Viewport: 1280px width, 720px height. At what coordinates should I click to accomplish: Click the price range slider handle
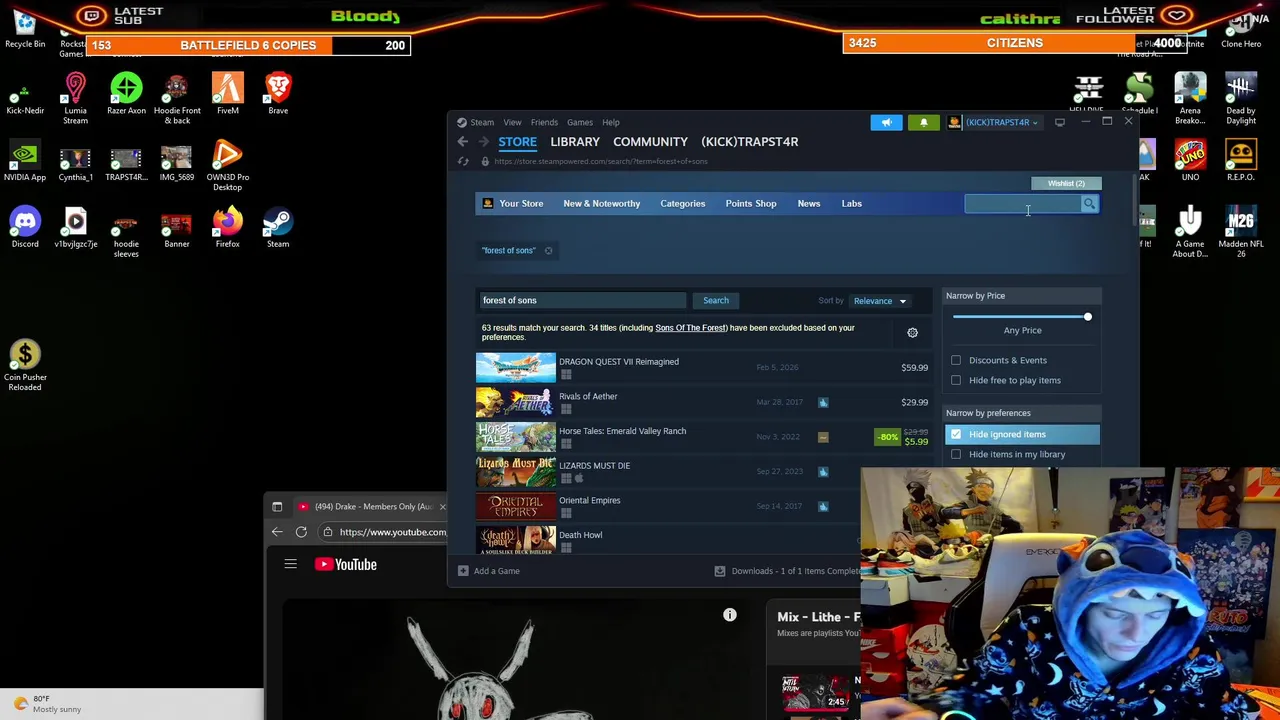click(1087, 317)
